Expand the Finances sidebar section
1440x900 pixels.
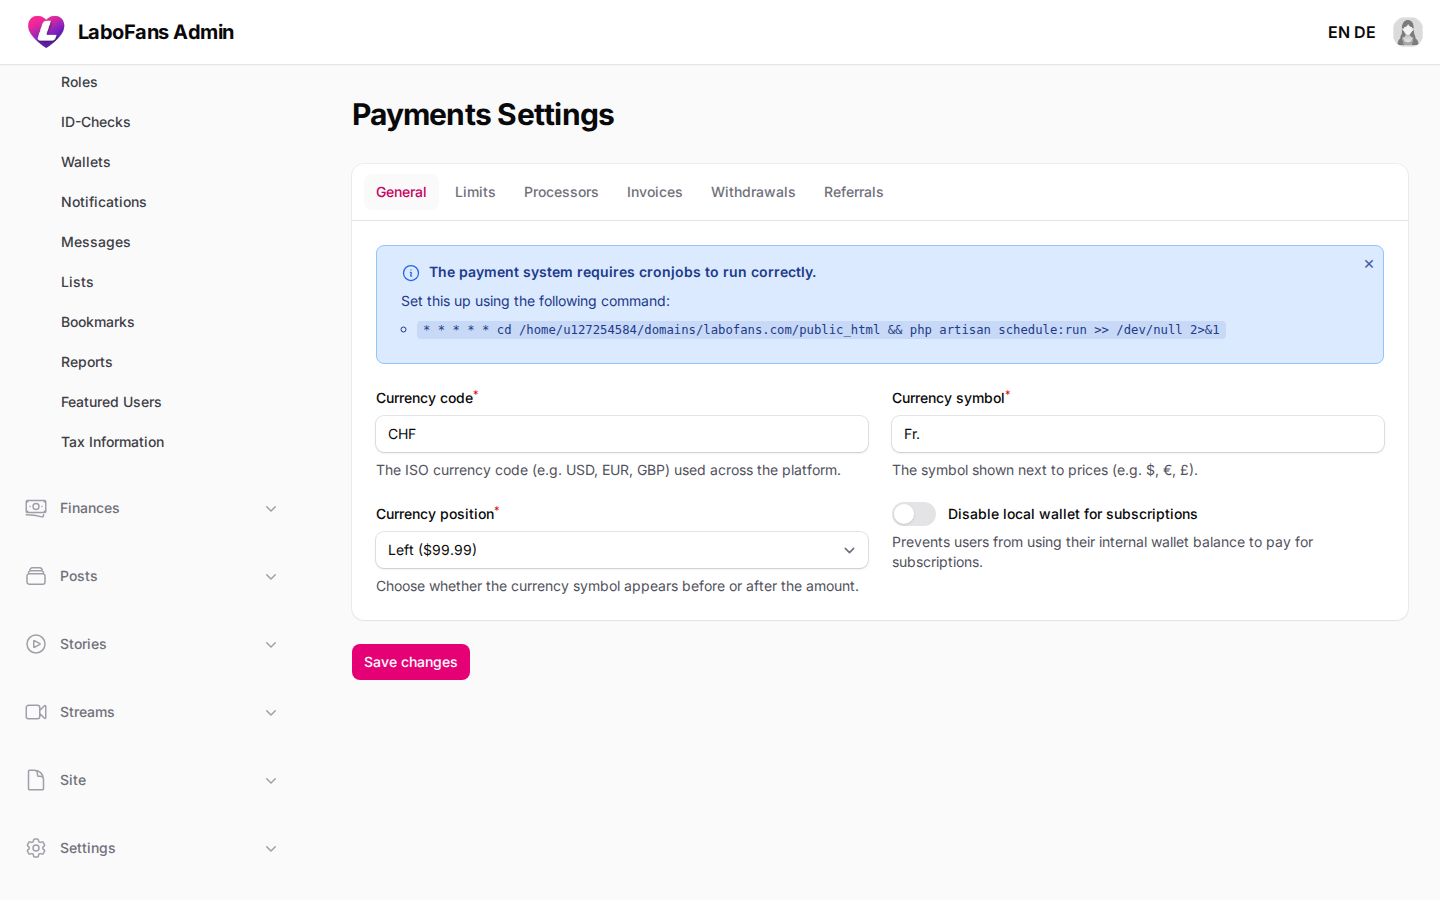point(271,508)
